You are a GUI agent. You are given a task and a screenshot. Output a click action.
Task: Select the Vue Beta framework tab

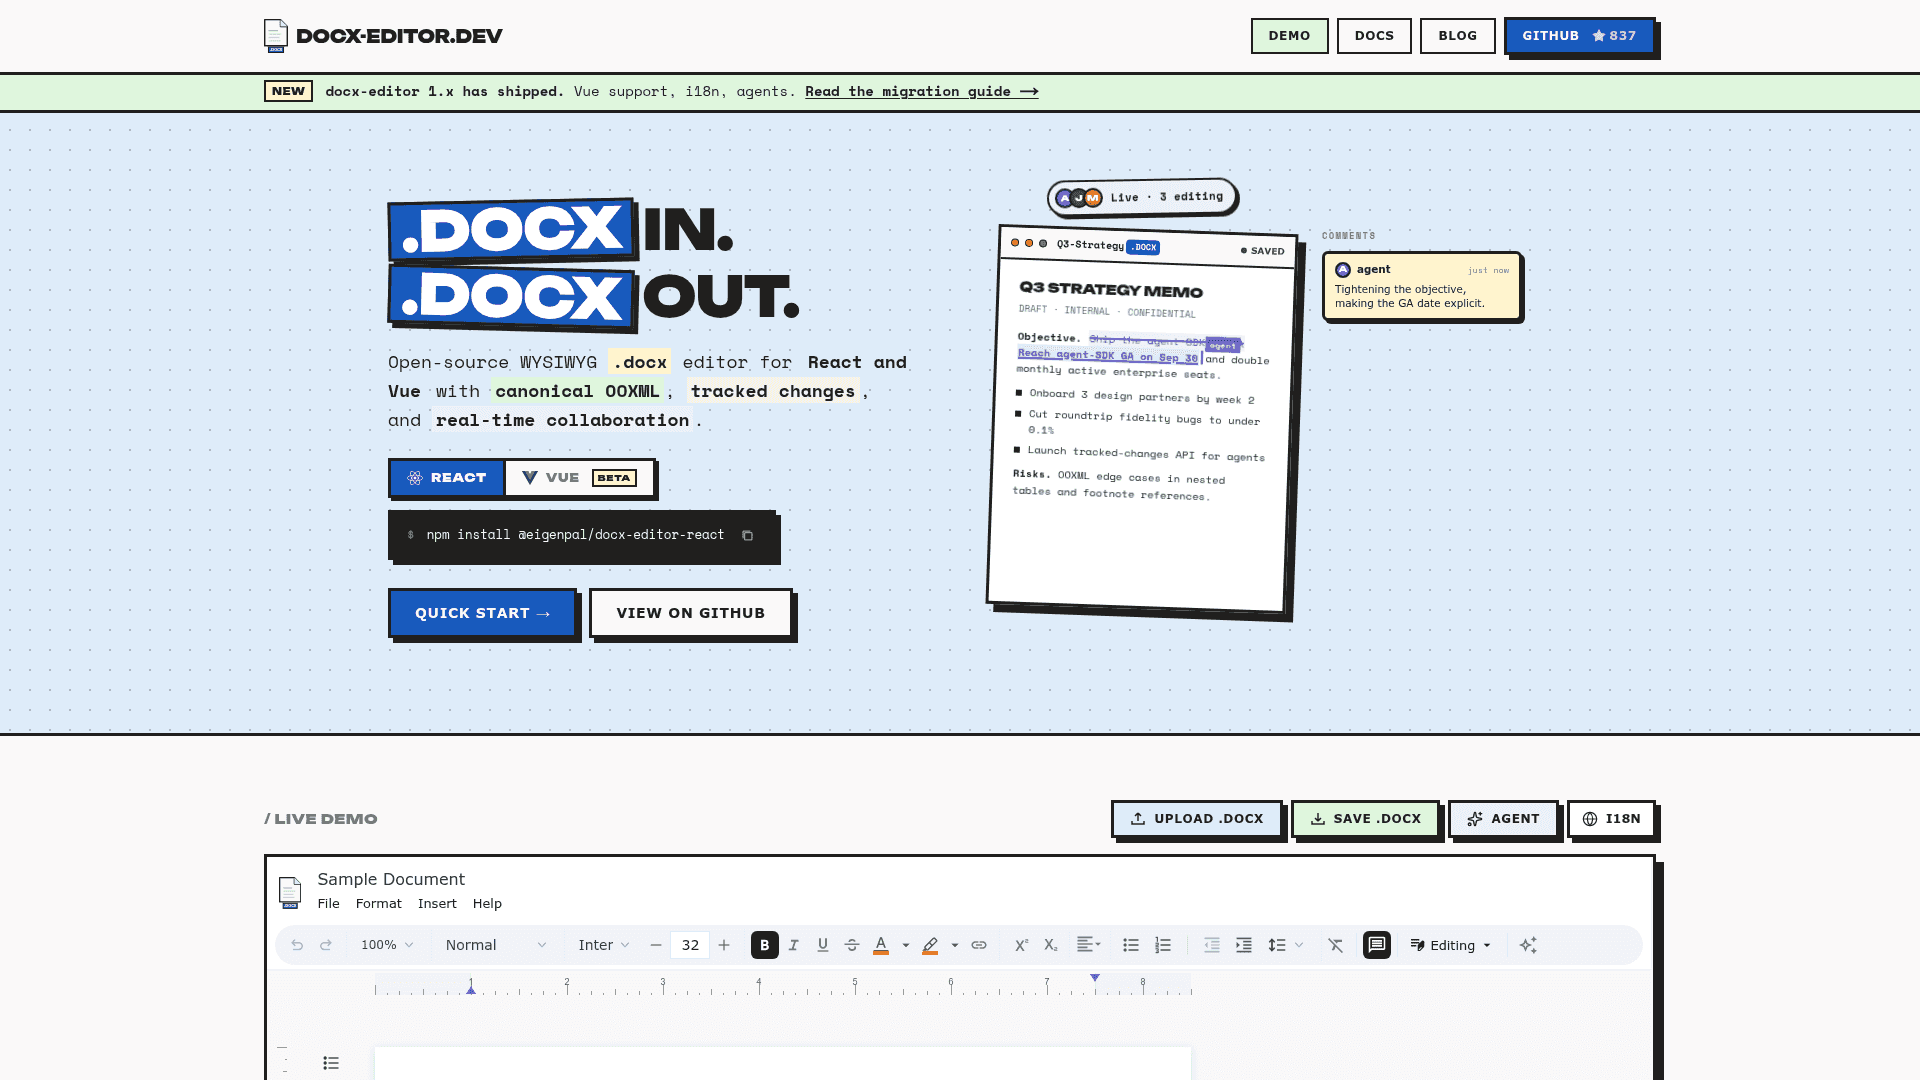point(579,478)
